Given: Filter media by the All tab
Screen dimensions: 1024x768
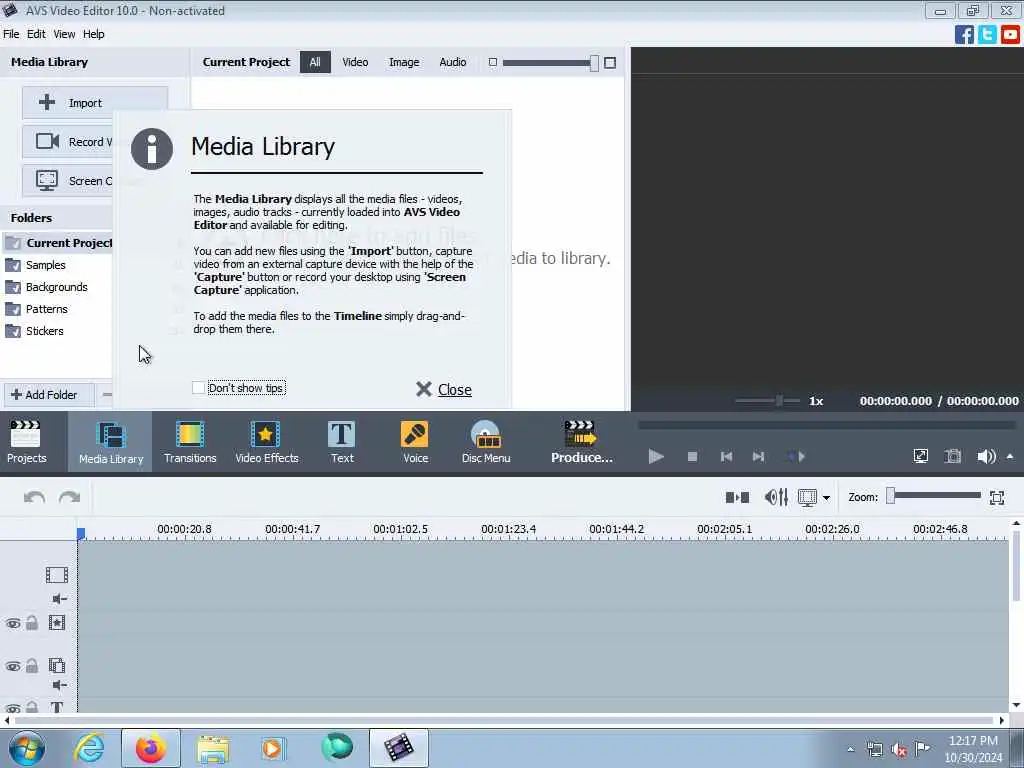Looking at the screenshot, I should (x=315, y=62).
